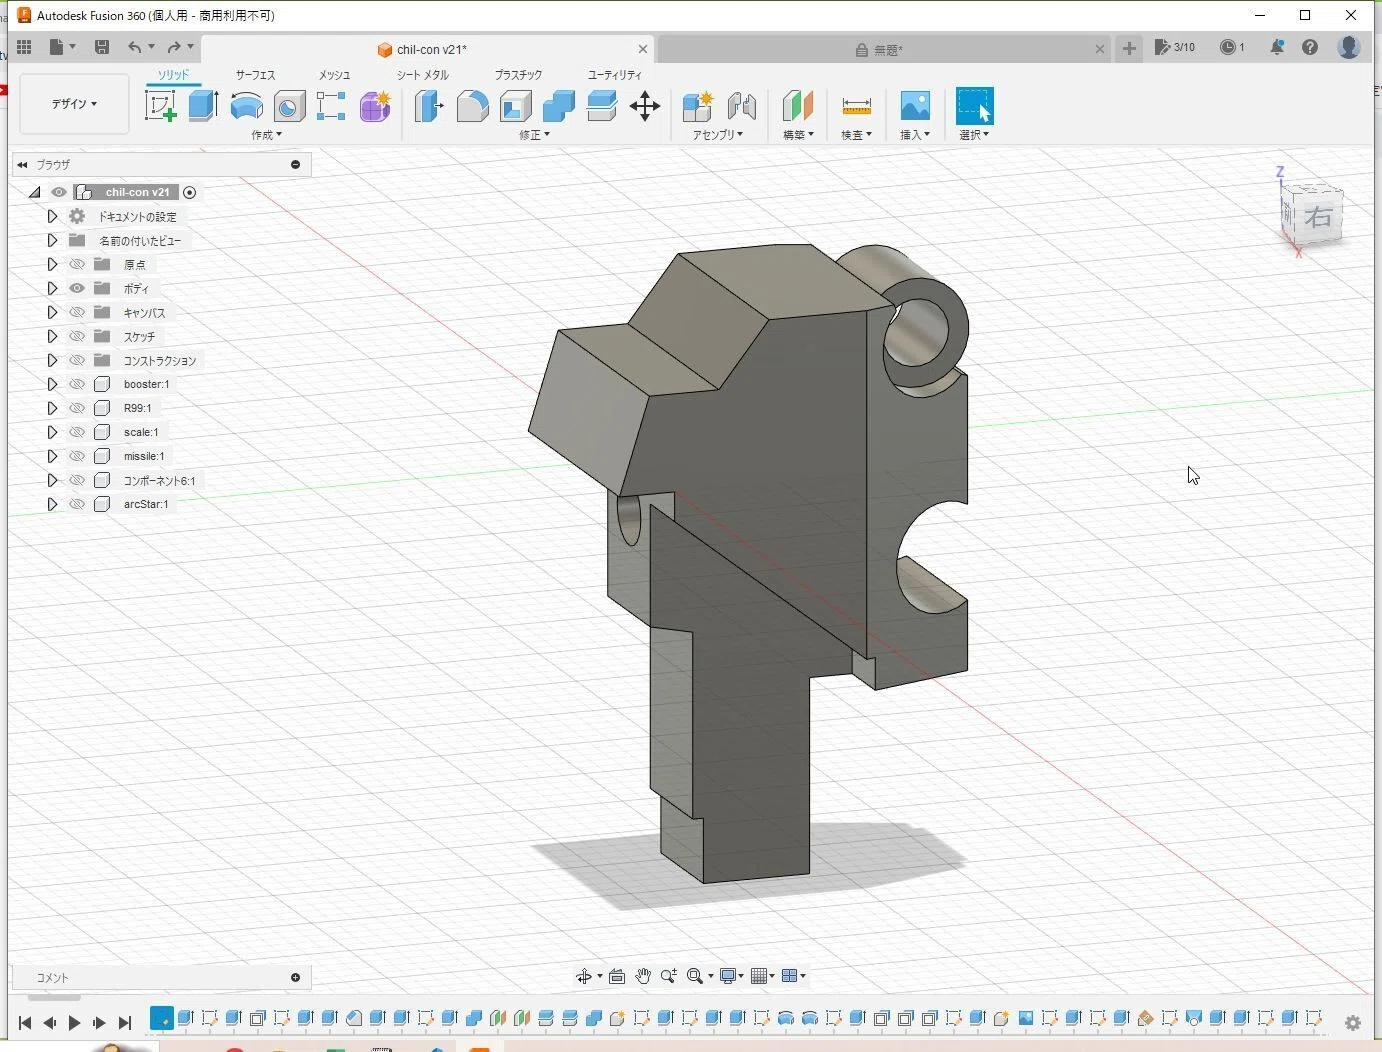The width and height of the screenshot is (1382, 1052).
Task: Jump to timeline start
Action: point(25,1023)
